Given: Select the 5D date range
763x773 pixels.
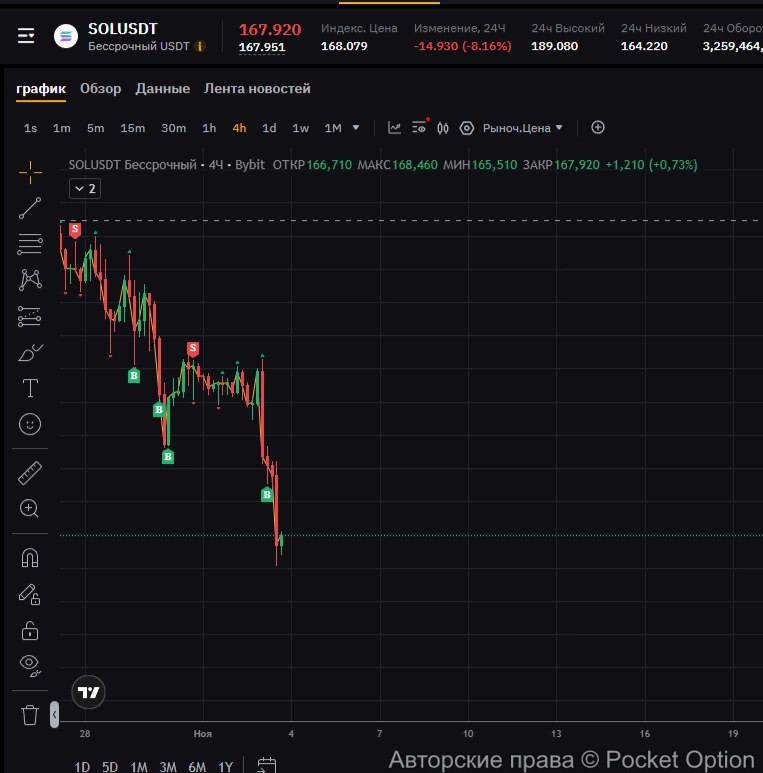Looking at the screenshot, I should tap(110, 766).
